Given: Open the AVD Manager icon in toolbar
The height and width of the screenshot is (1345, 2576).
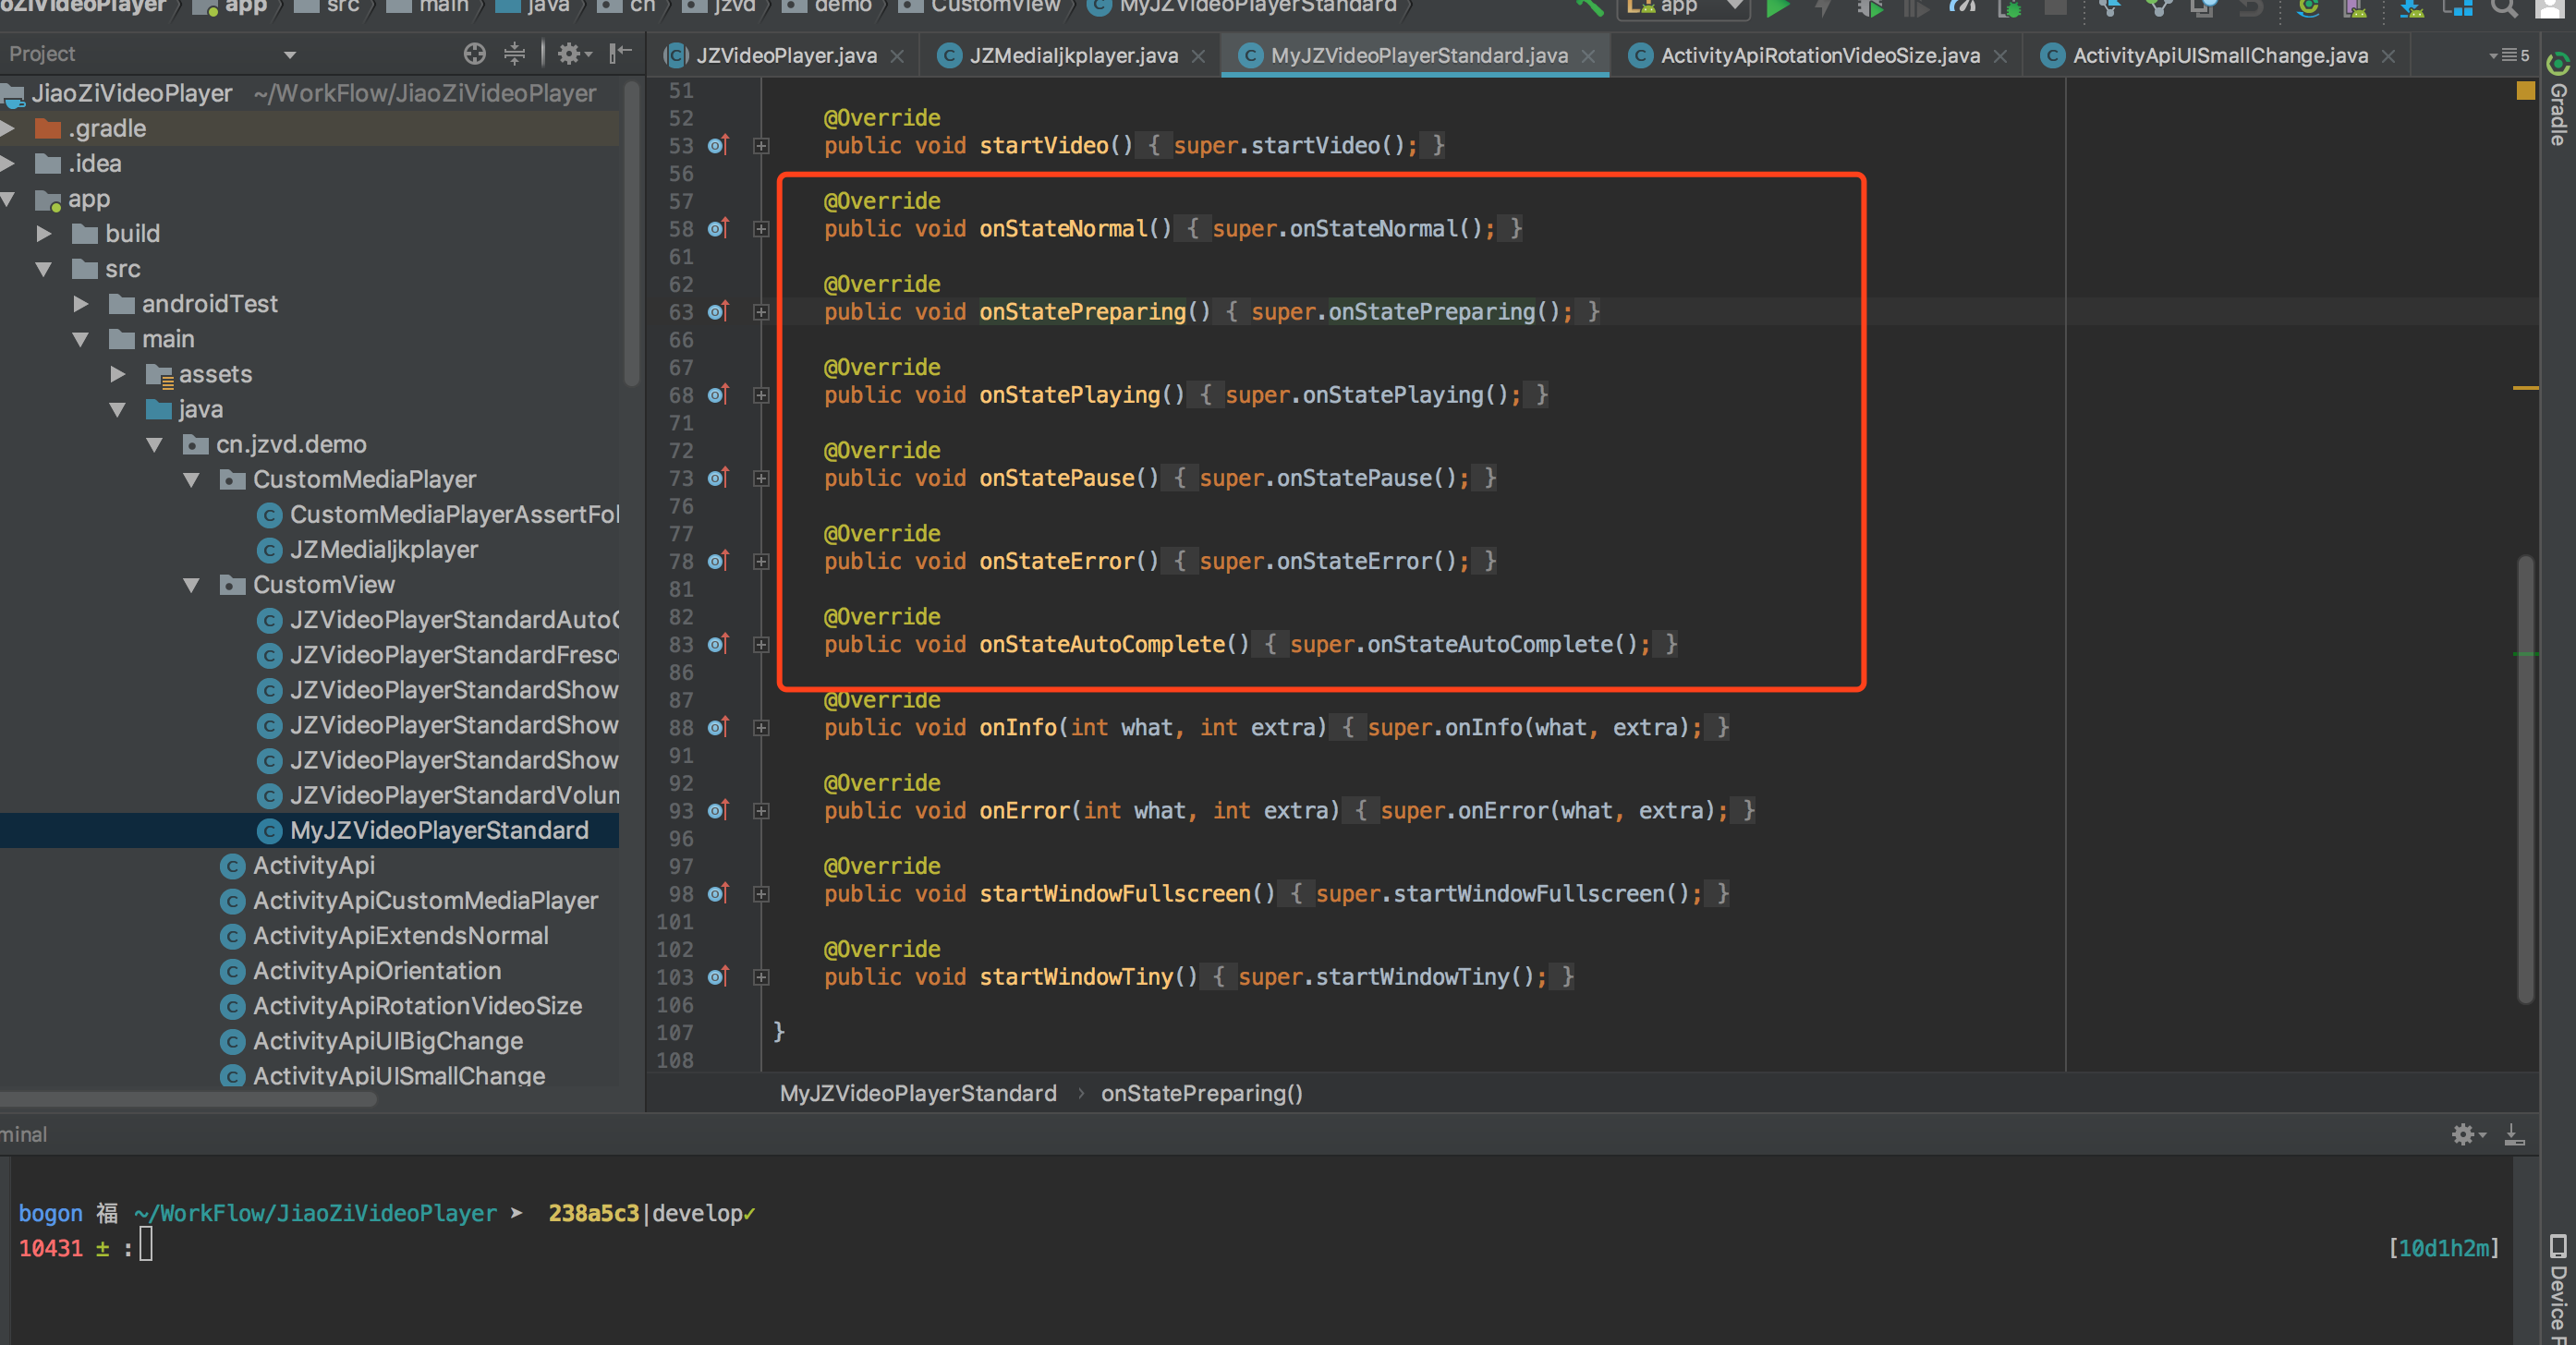Looking at the screenshot, I should pyautogui.click(x=2355, y=7).
